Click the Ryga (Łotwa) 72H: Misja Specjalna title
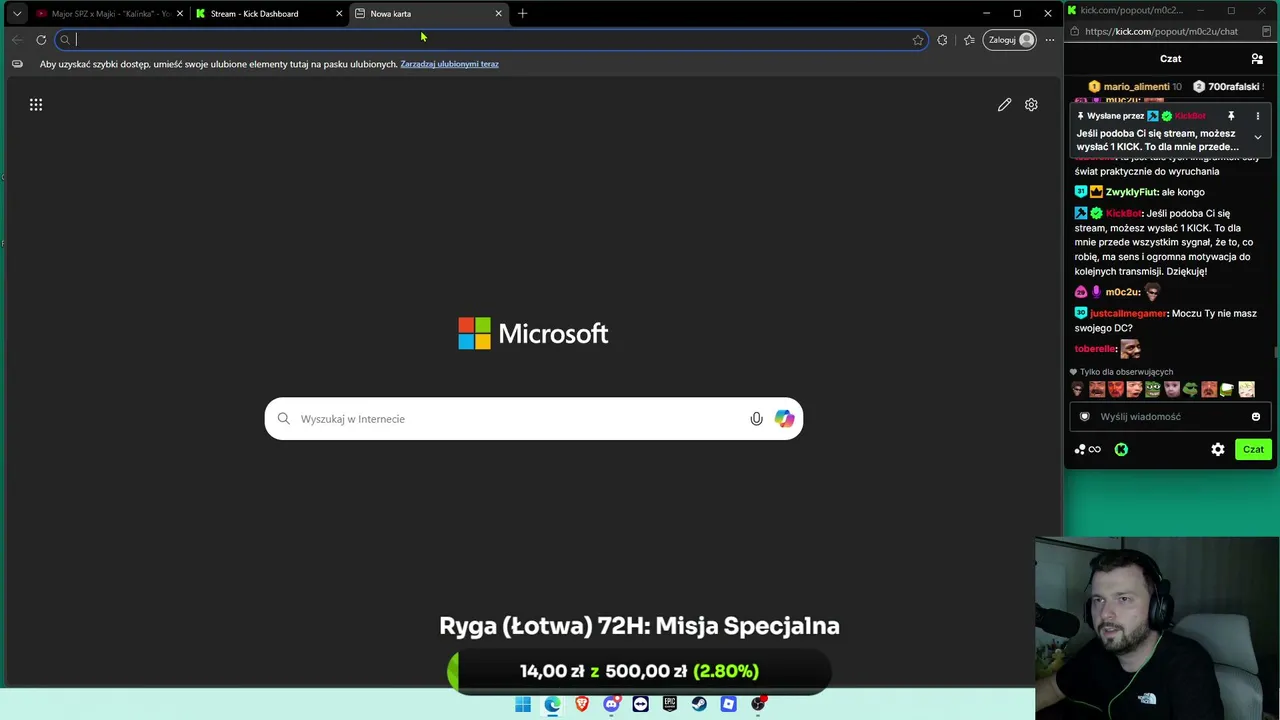Screen dimensions: 1280x720 point(639,626)
